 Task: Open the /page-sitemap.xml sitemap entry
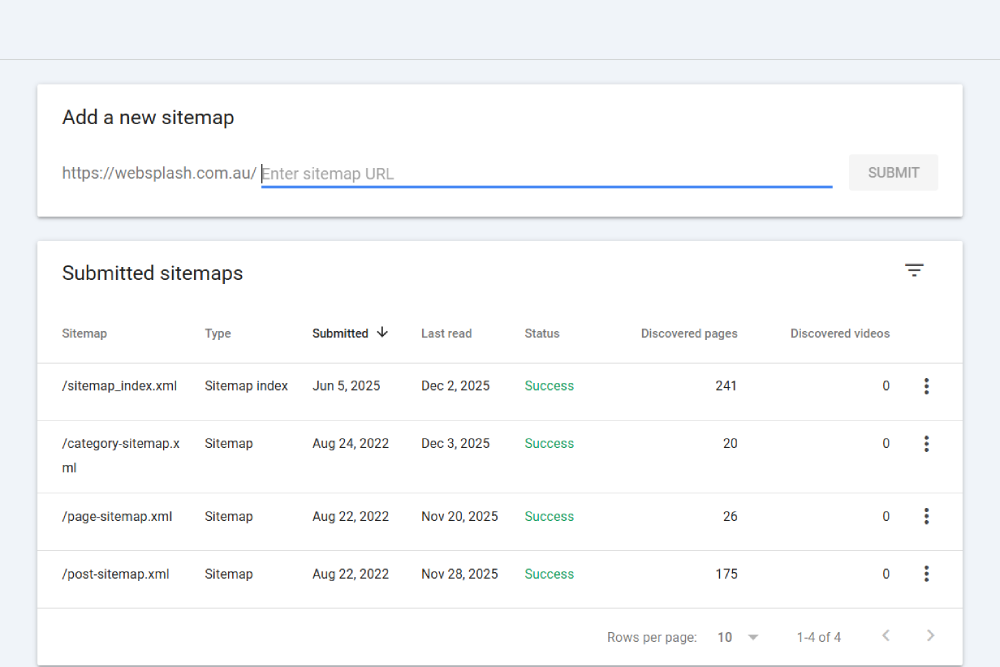[117, 517]
